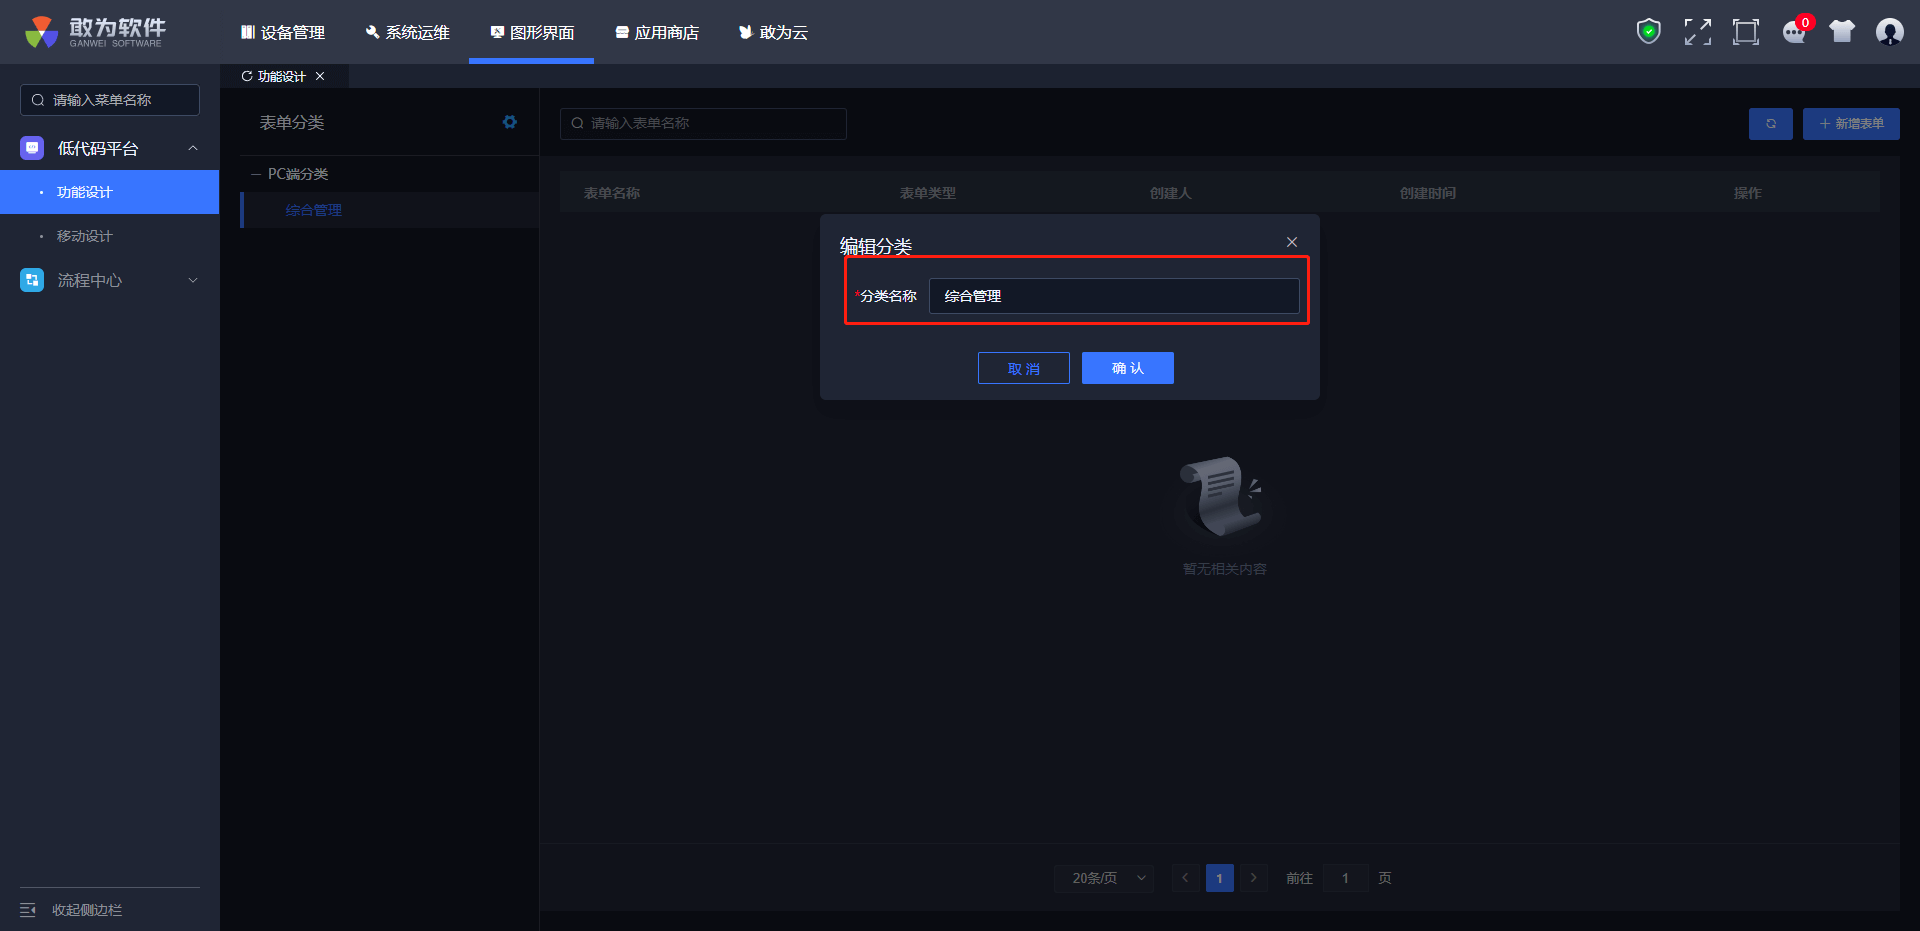Go to next page arrow
The image size is (1920, 931).
coord(1253,878)
